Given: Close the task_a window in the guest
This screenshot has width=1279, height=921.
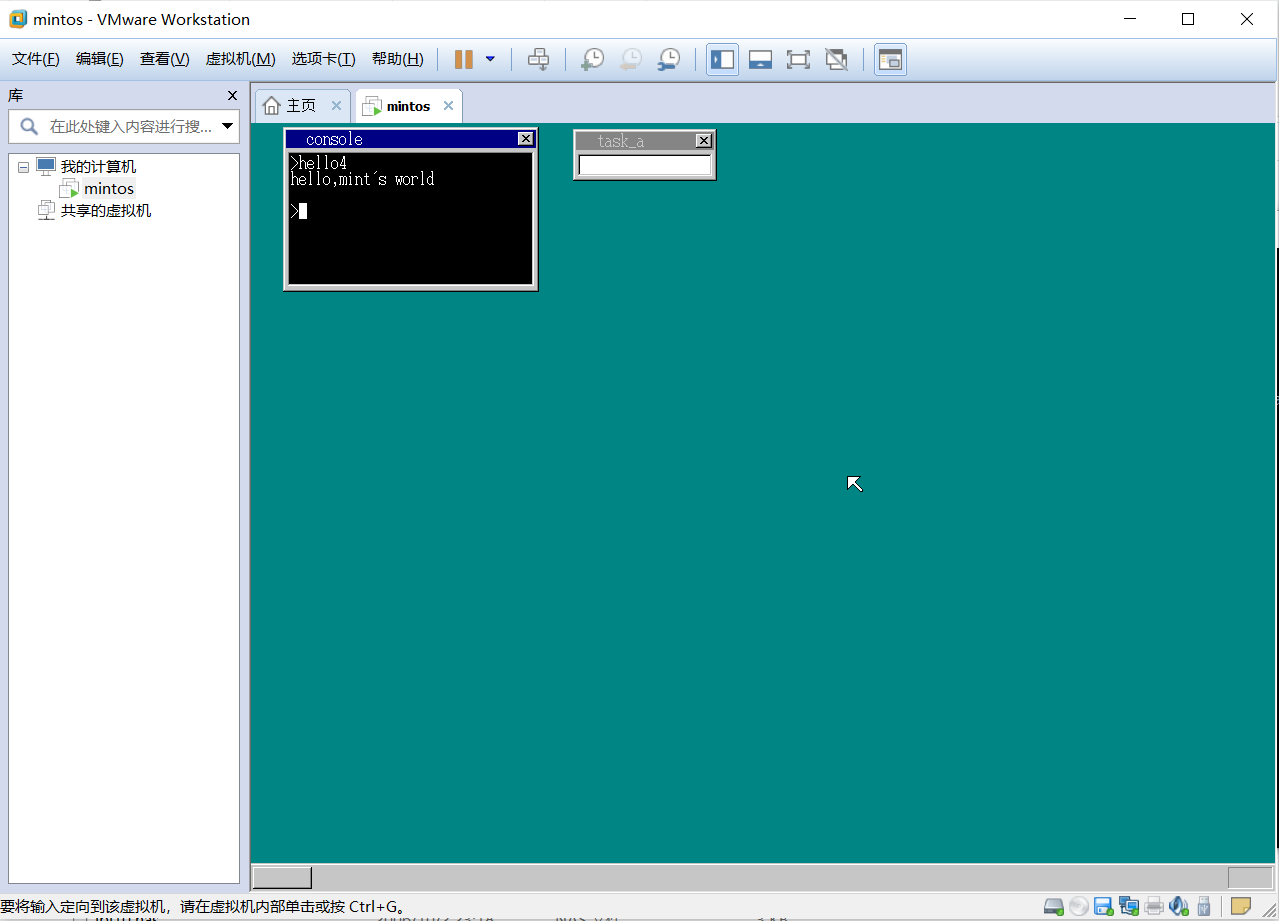Looking at the screenshot, I should [704, 141].
